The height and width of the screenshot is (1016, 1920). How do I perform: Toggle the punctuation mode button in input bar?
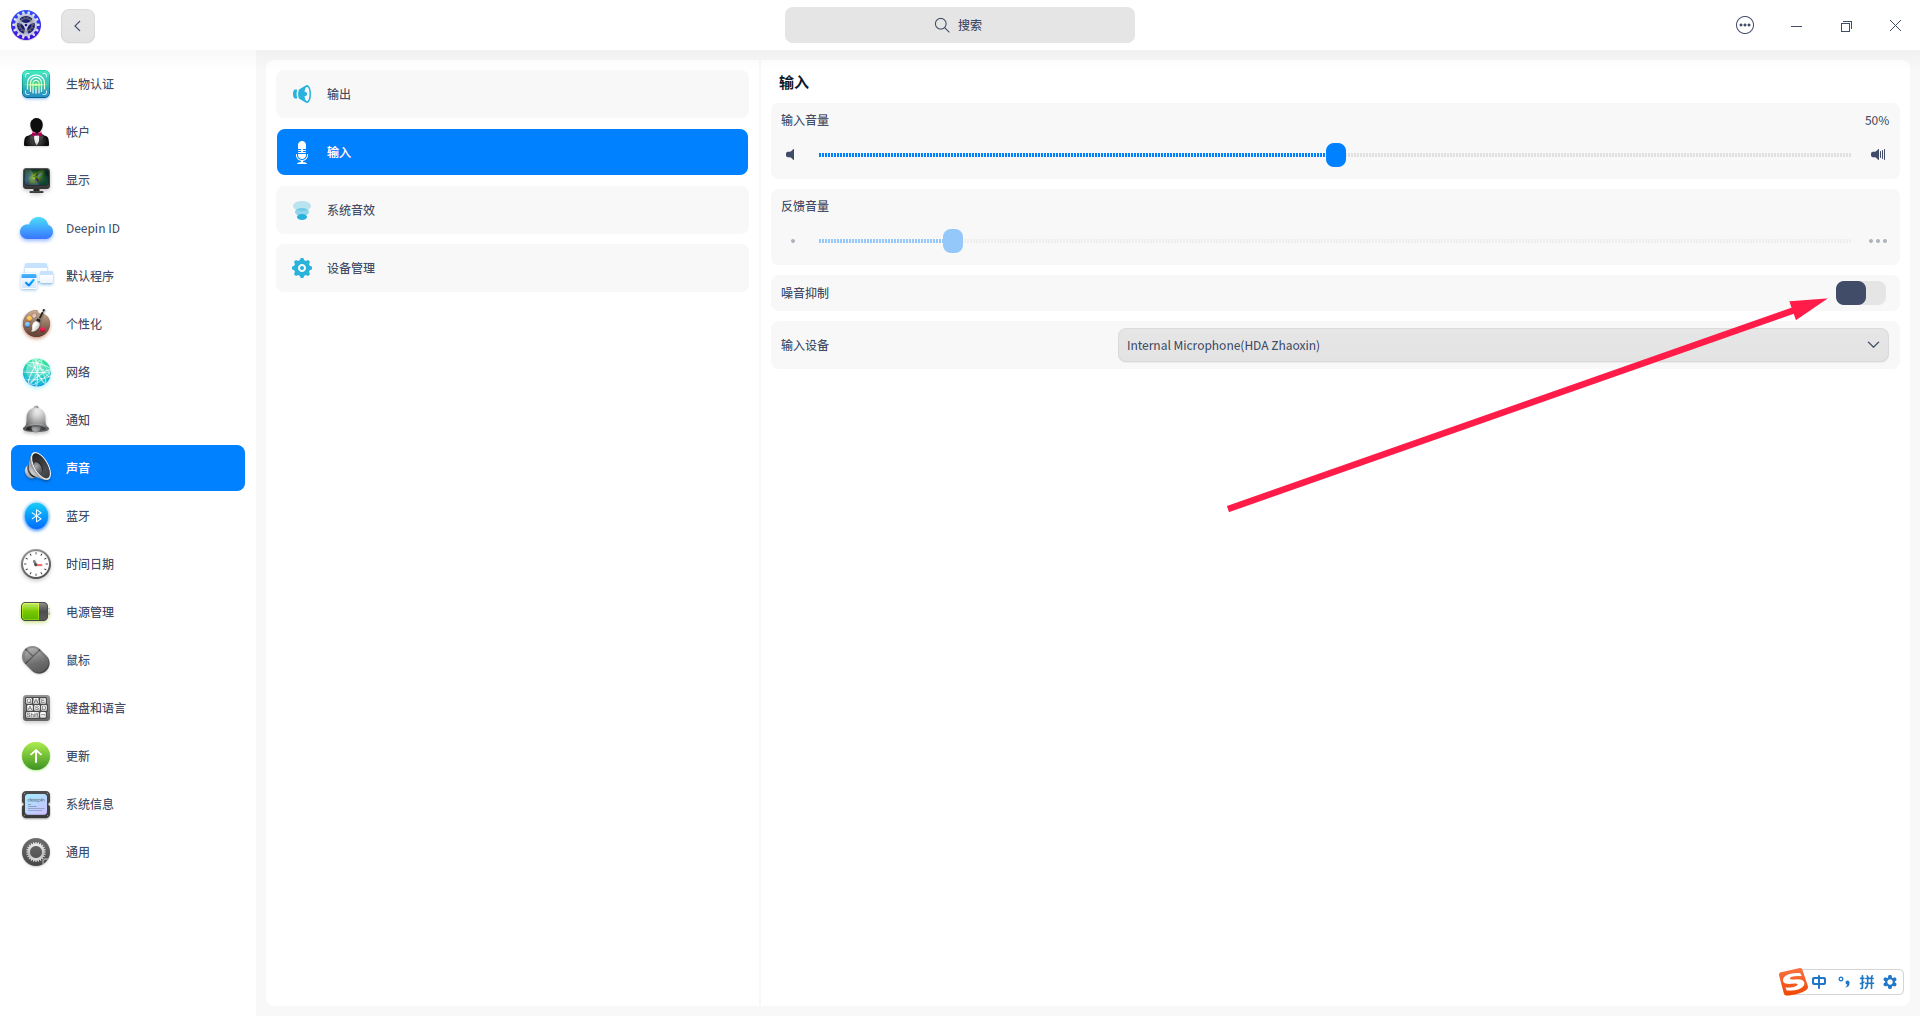[1843, 982]
